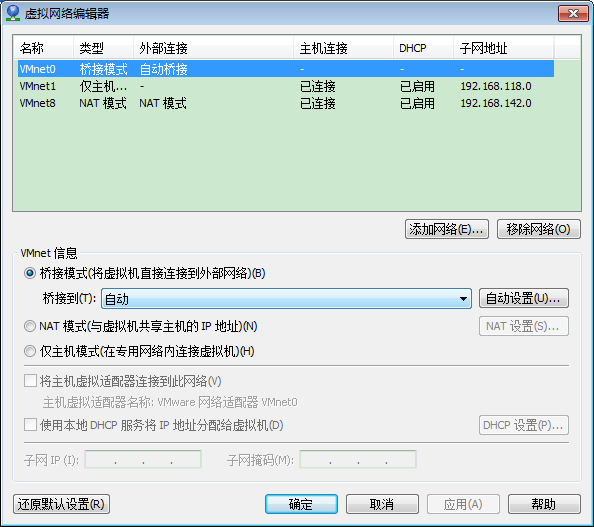
Task: Click the NAT 设置(S)... button
Action: point(524,326)
